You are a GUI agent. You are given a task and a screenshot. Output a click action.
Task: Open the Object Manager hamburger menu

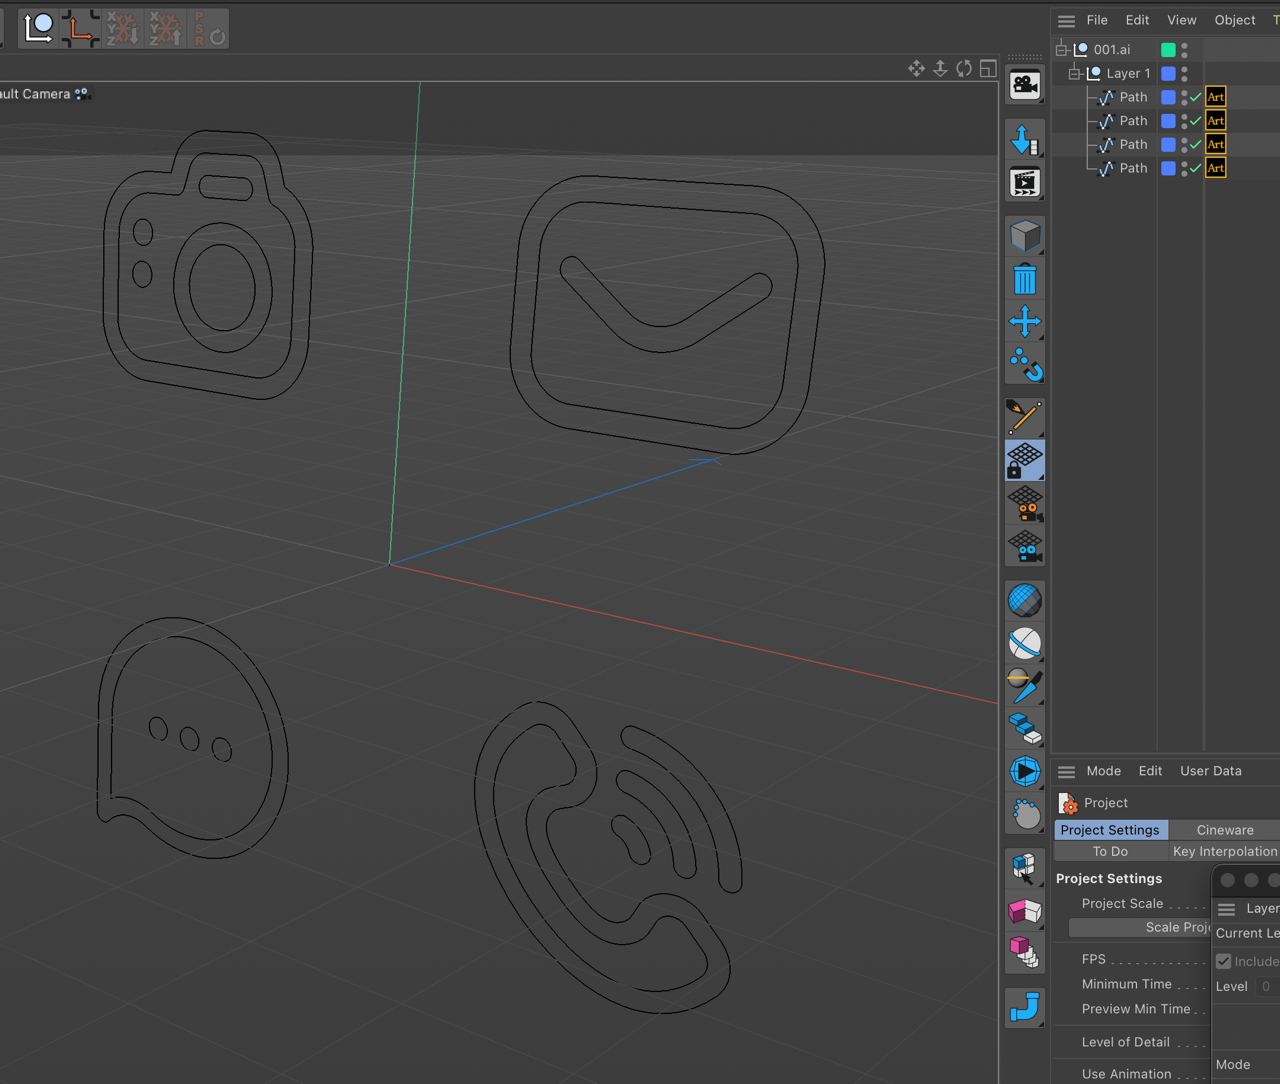1066,20
